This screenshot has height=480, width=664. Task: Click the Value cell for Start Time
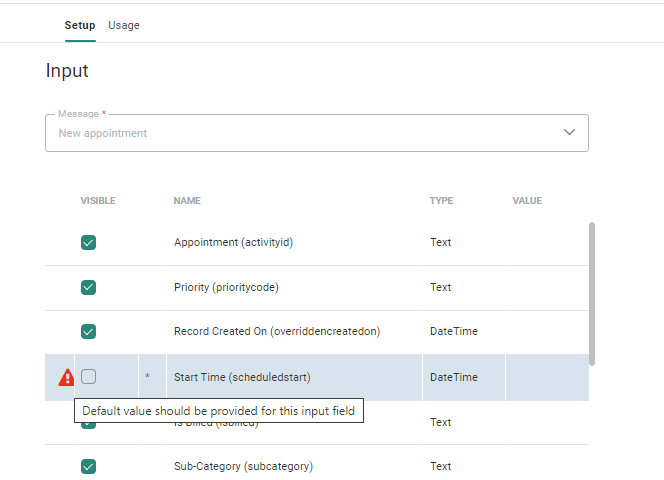click(x=545, y=377)
